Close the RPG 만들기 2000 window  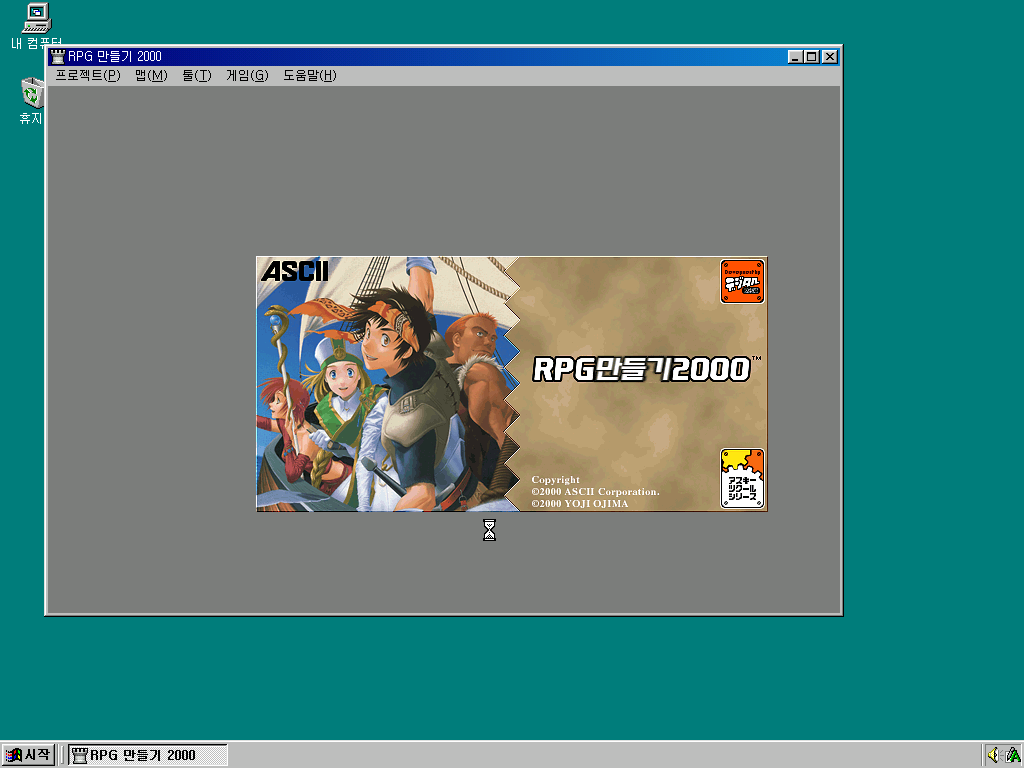point(829,57)
